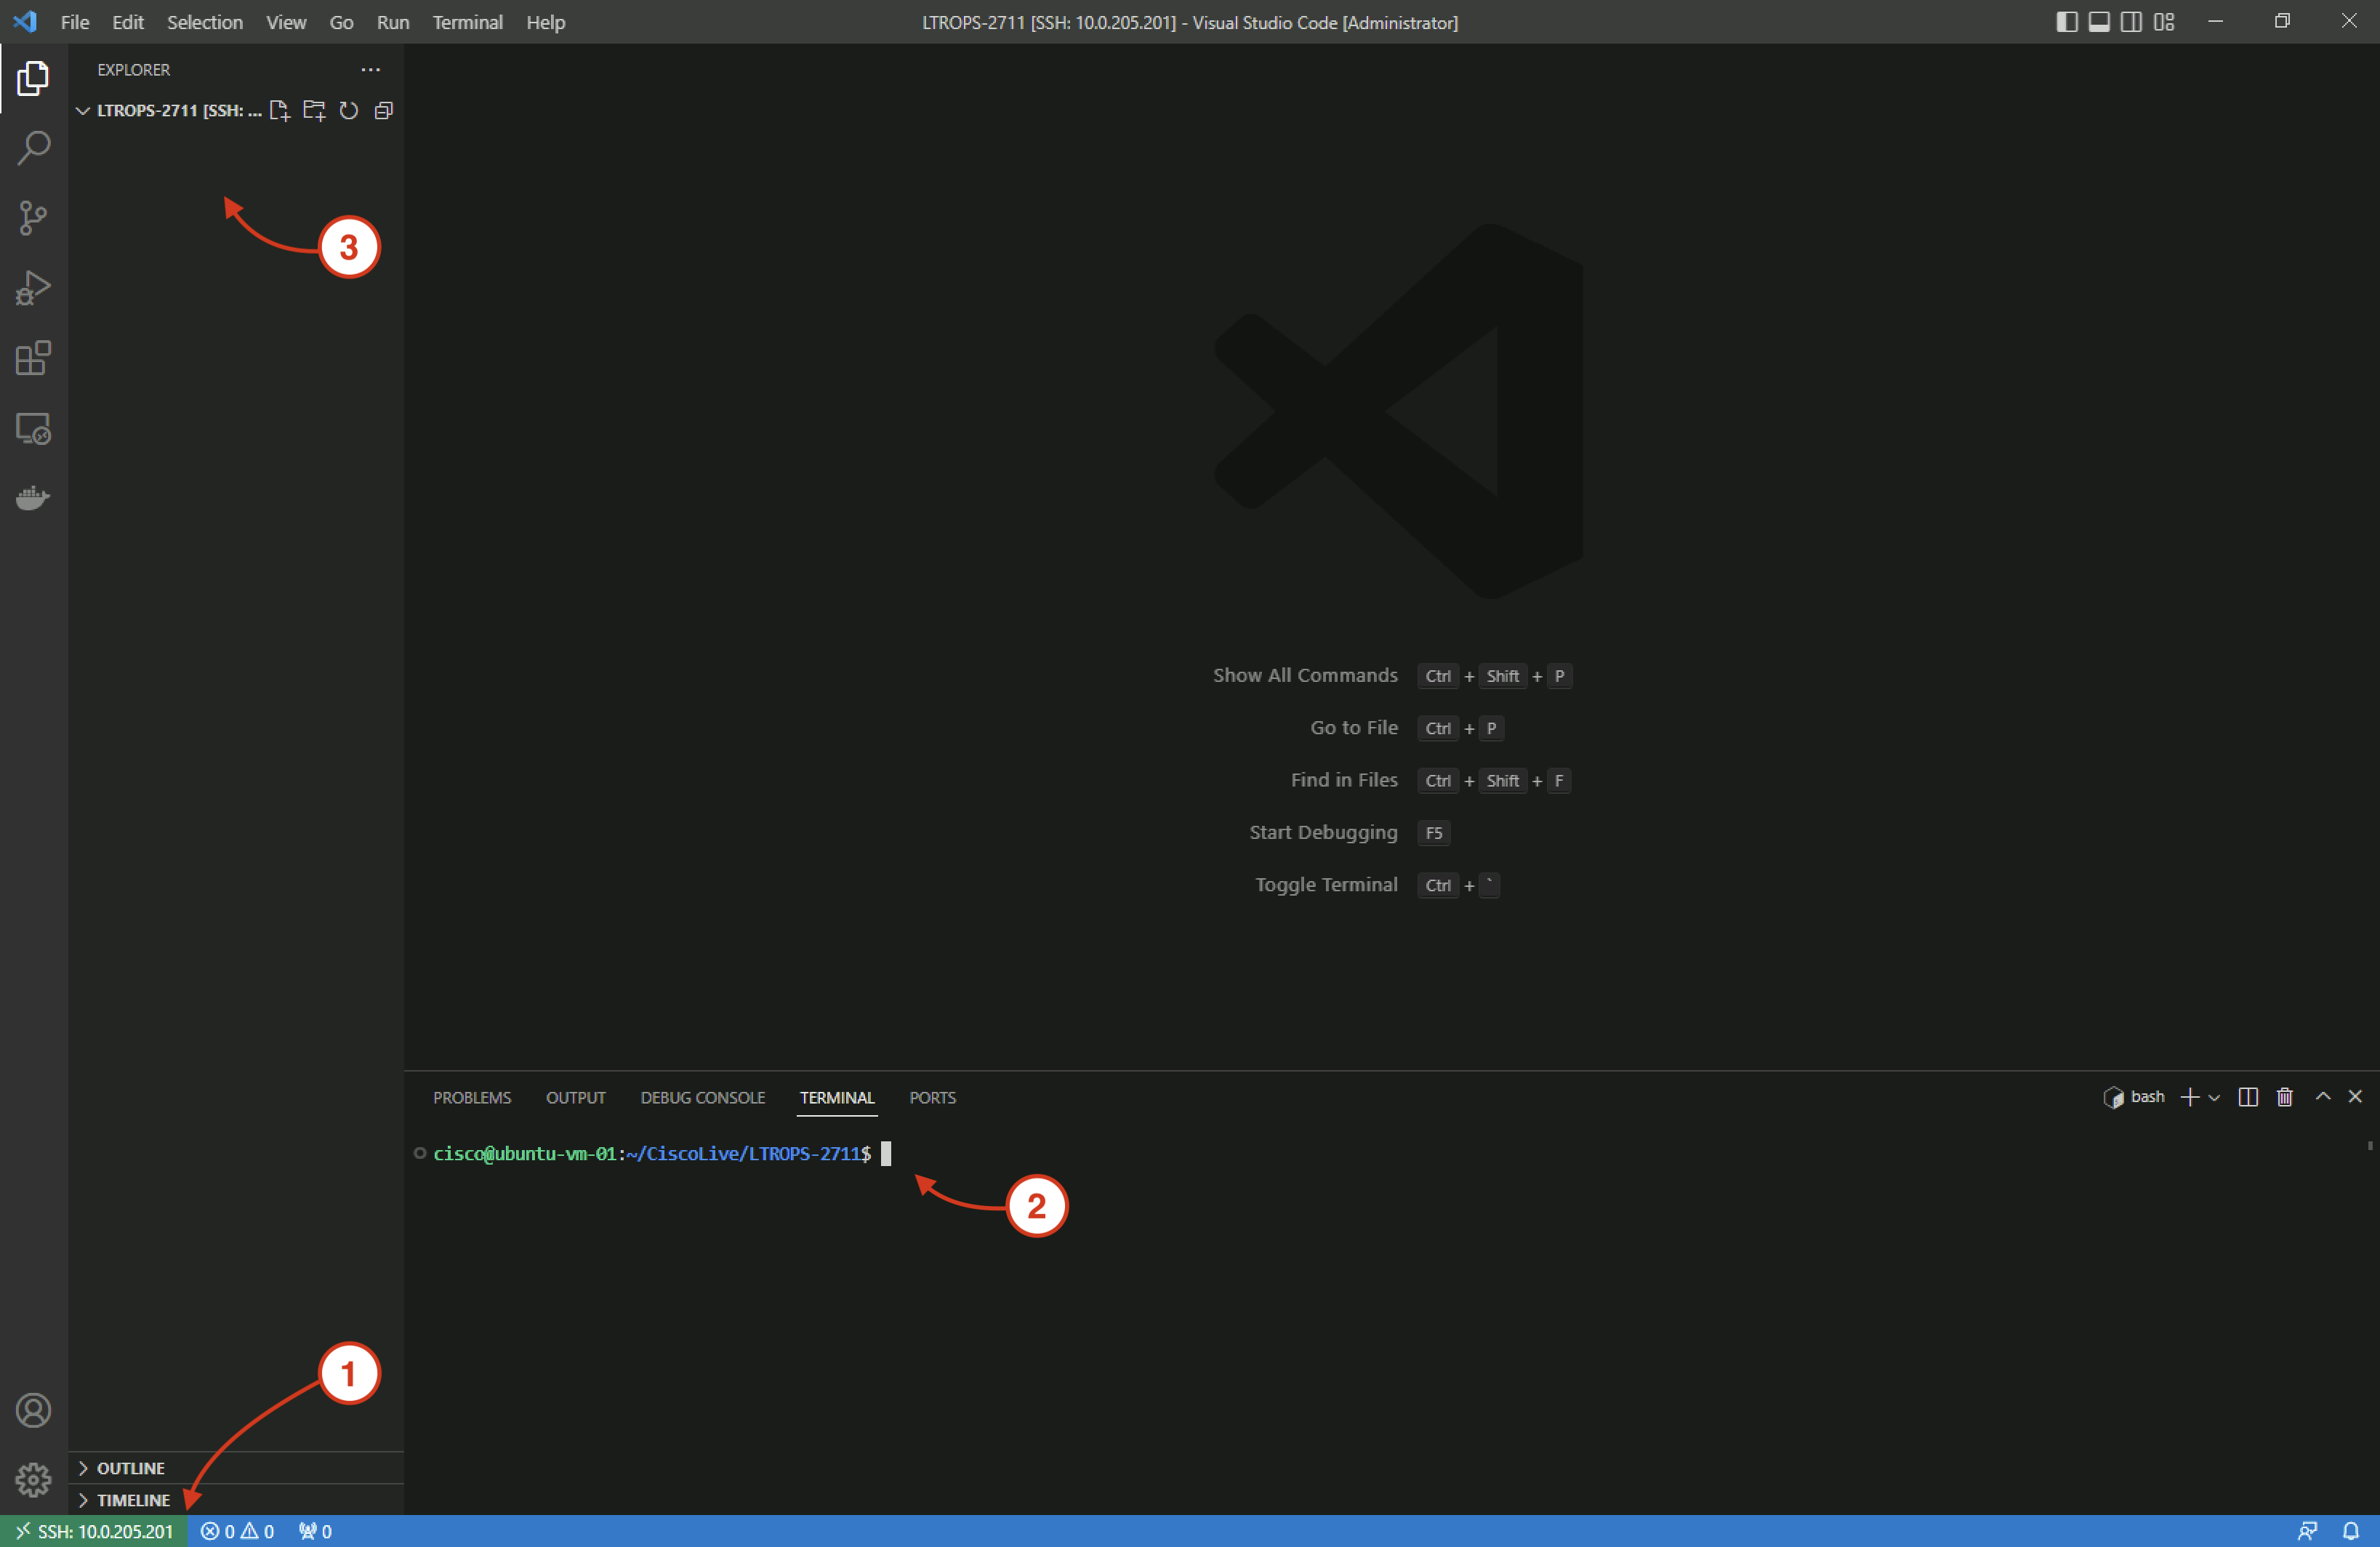Add a new terminal with plus icon
2380x1547 pixels.
[2190, 1097]
